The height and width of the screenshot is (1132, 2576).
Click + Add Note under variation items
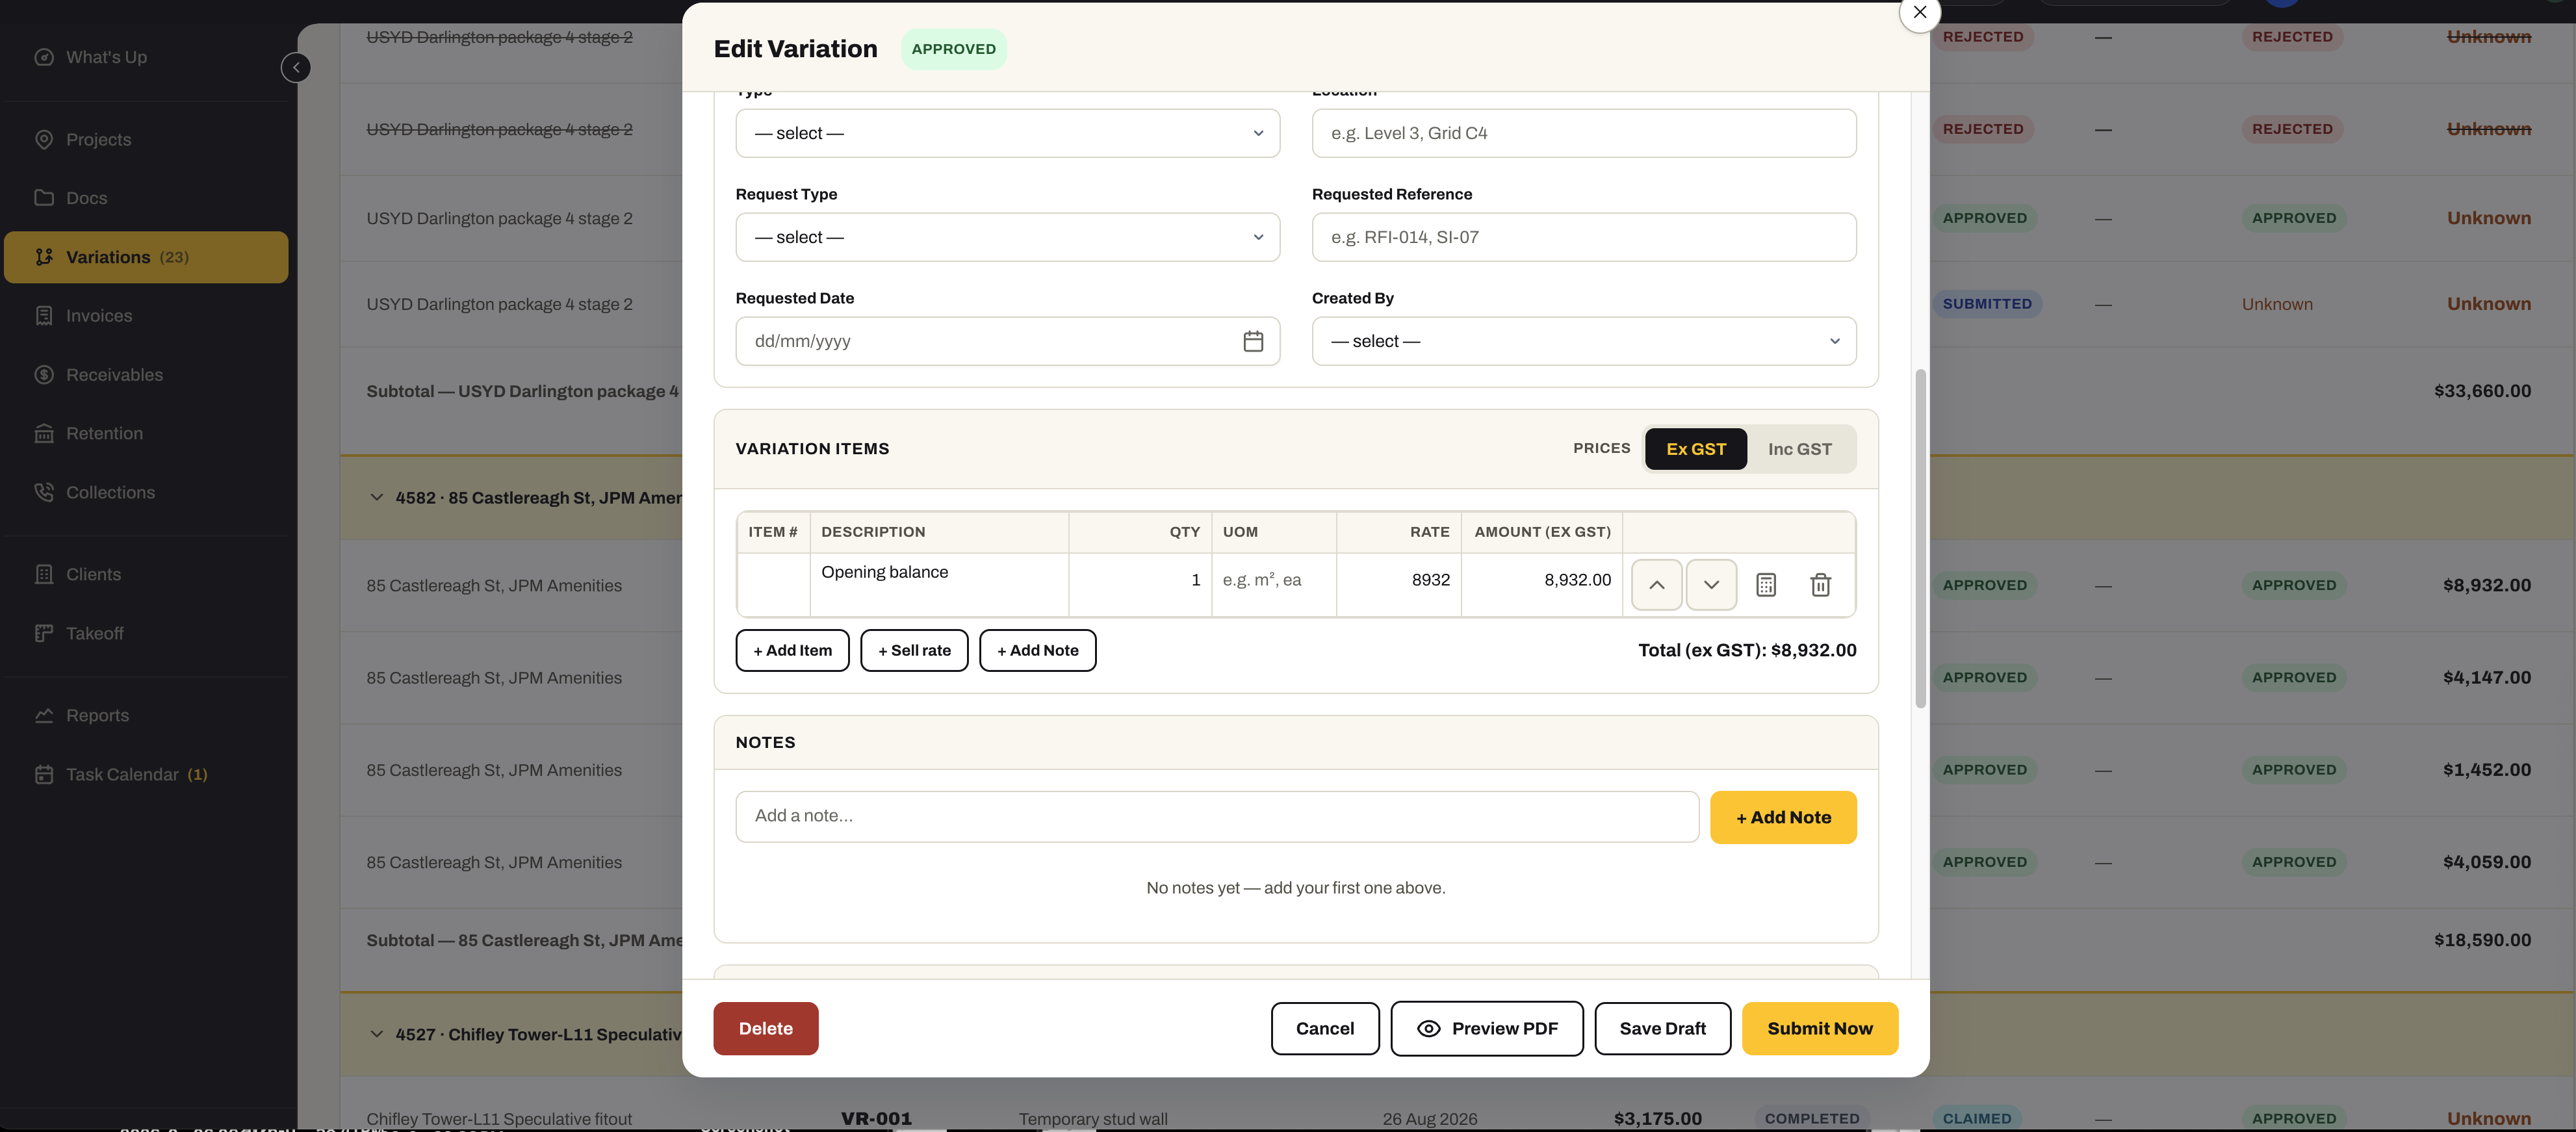click(1037, 650)
